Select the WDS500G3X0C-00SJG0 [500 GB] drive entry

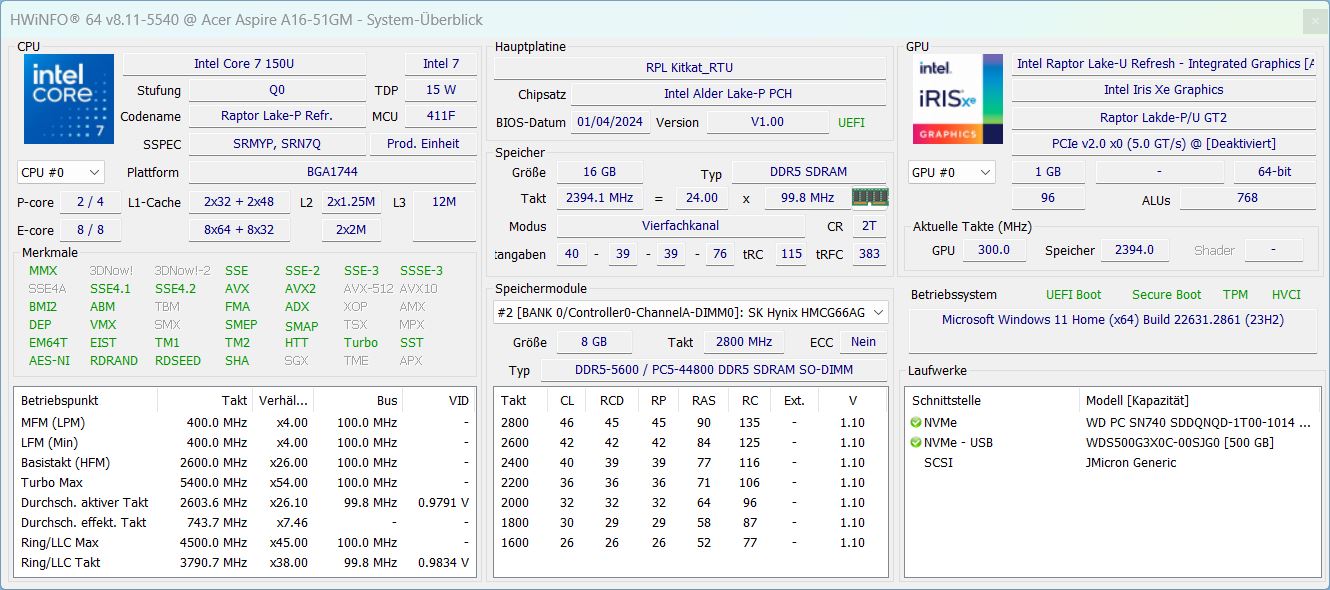click(x=1180, y=442)
